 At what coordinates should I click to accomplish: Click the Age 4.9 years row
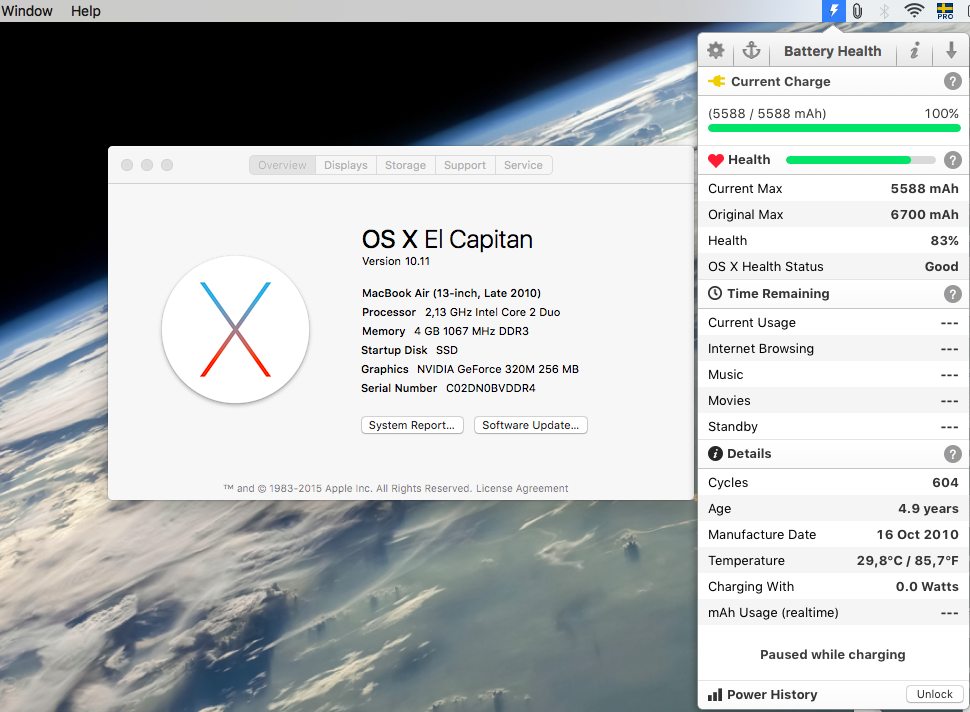click(833, 508)
